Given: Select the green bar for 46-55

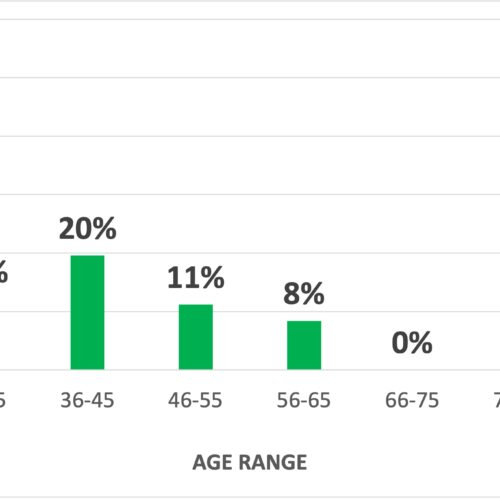Looking at the screenshot, I should pyautogui.click(x=196, y=337).
